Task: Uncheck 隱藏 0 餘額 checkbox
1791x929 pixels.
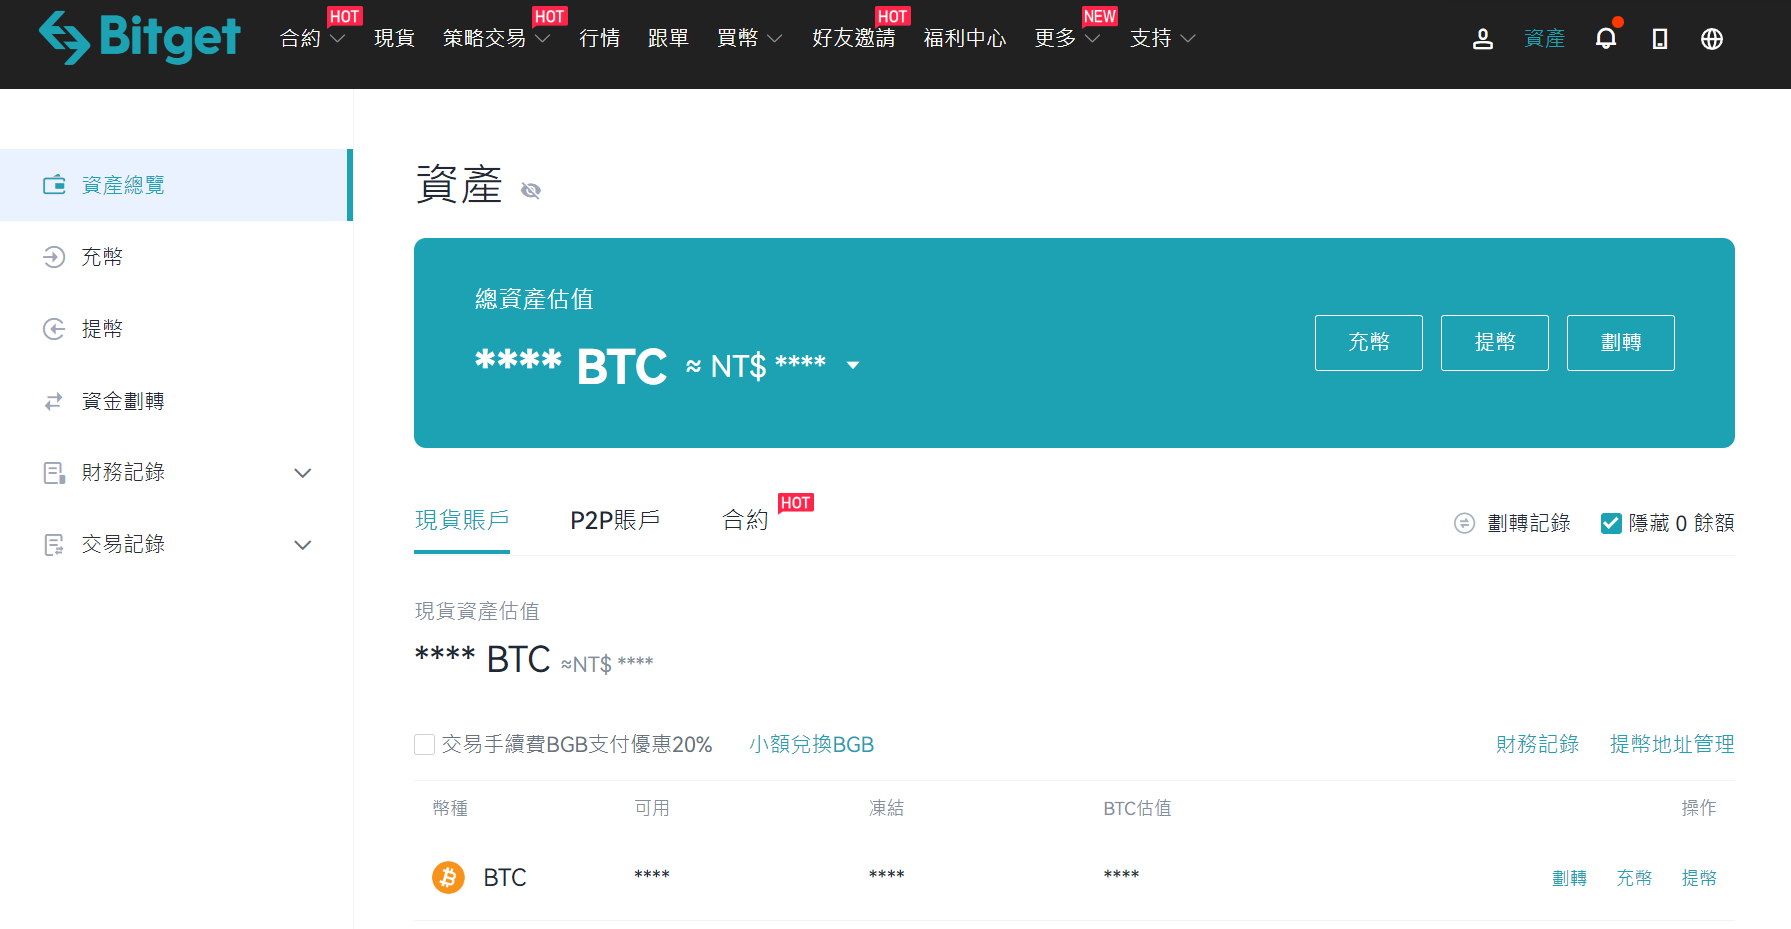Action: (x=1611, y=523)
